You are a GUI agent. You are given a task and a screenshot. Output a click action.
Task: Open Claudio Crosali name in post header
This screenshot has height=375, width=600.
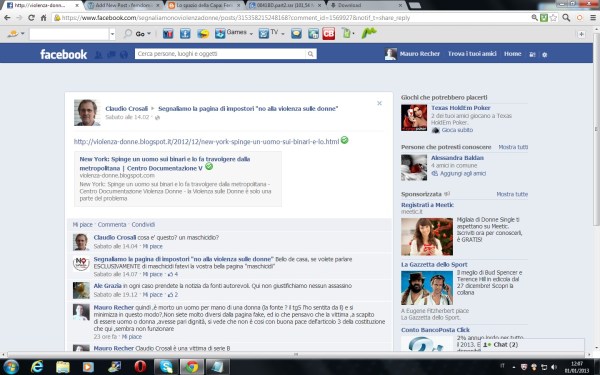pyautogui.click(x=126, y=109)
